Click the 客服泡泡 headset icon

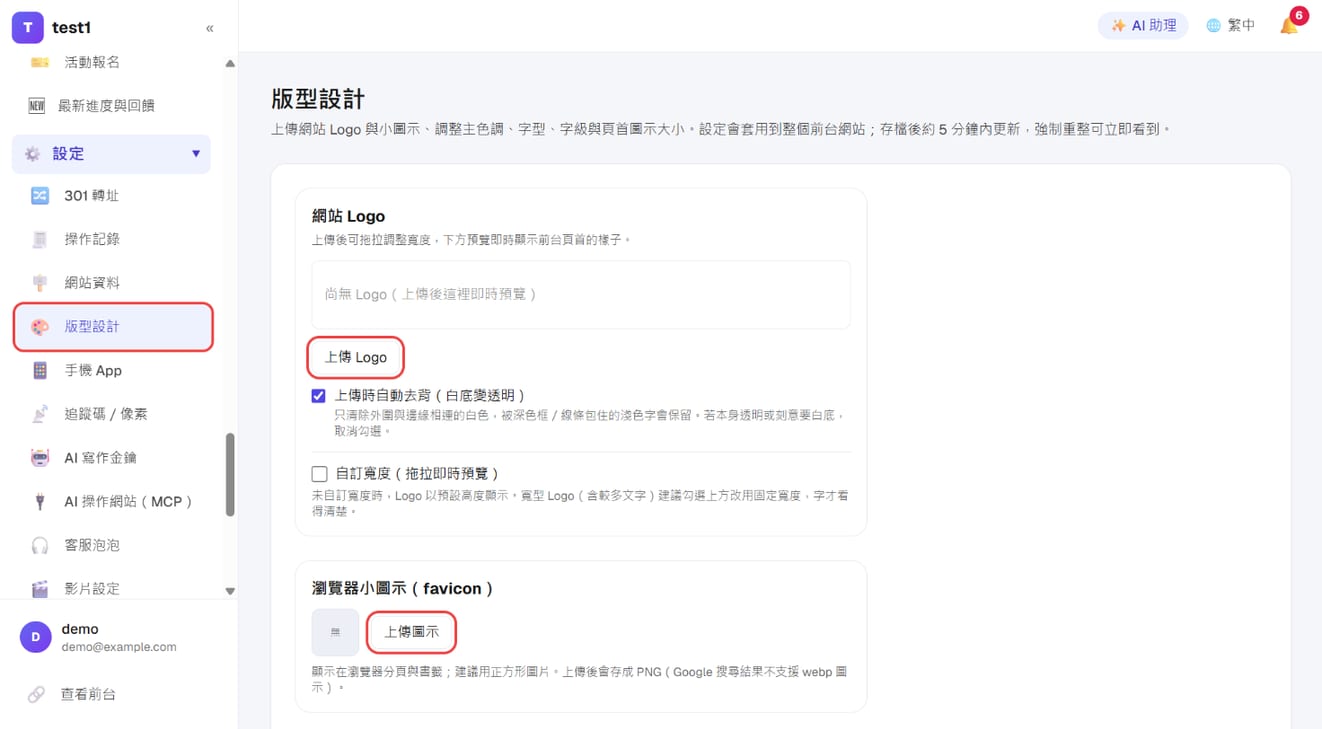tap(39, 545)
